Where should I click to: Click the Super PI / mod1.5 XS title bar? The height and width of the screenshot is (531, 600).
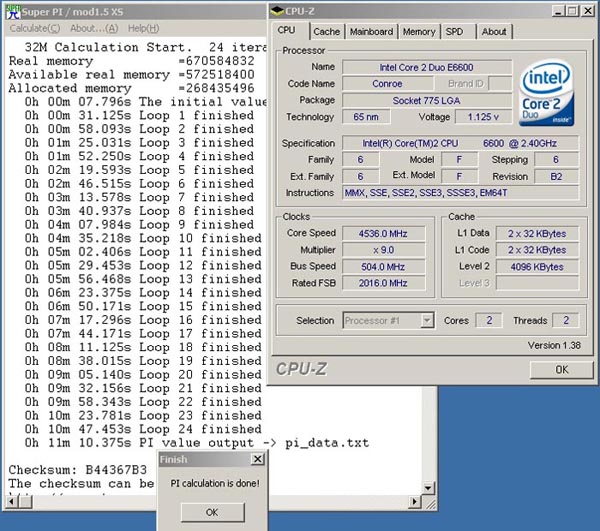point(135,12)
